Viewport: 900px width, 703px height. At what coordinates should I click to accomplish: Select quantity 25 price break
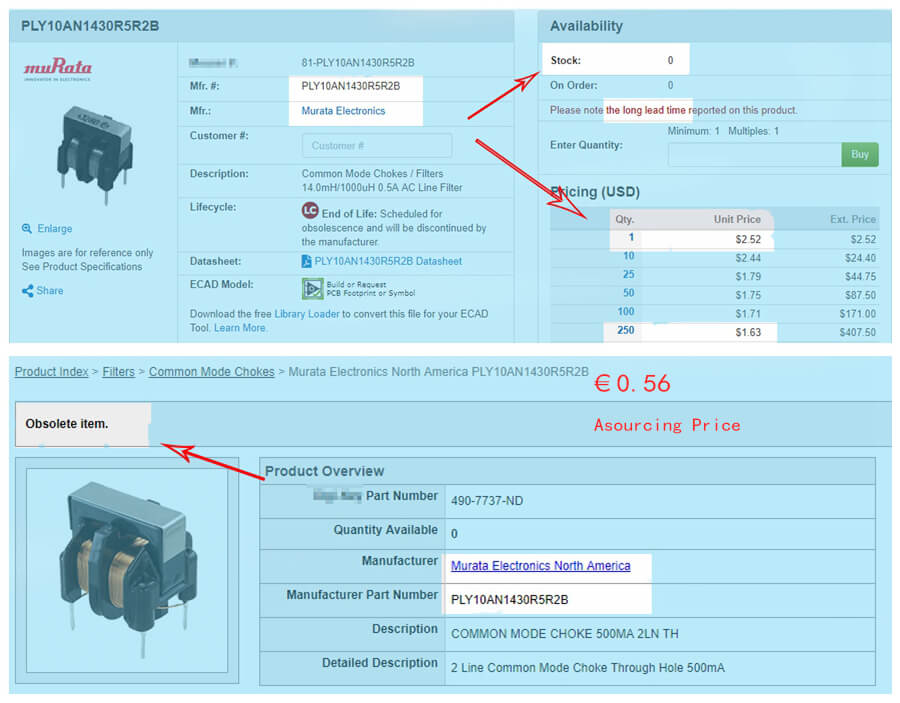point(629,275)
